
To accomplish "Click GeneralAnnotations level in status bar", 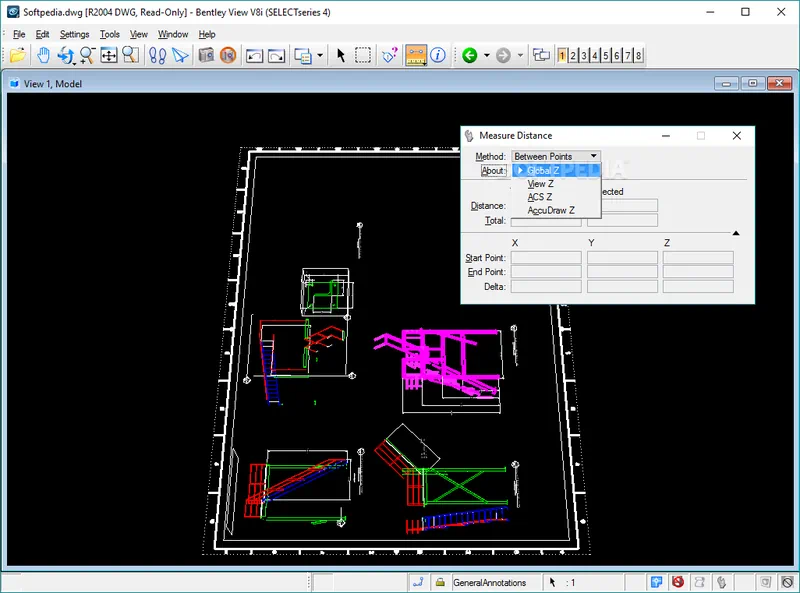I will point(489,582).
